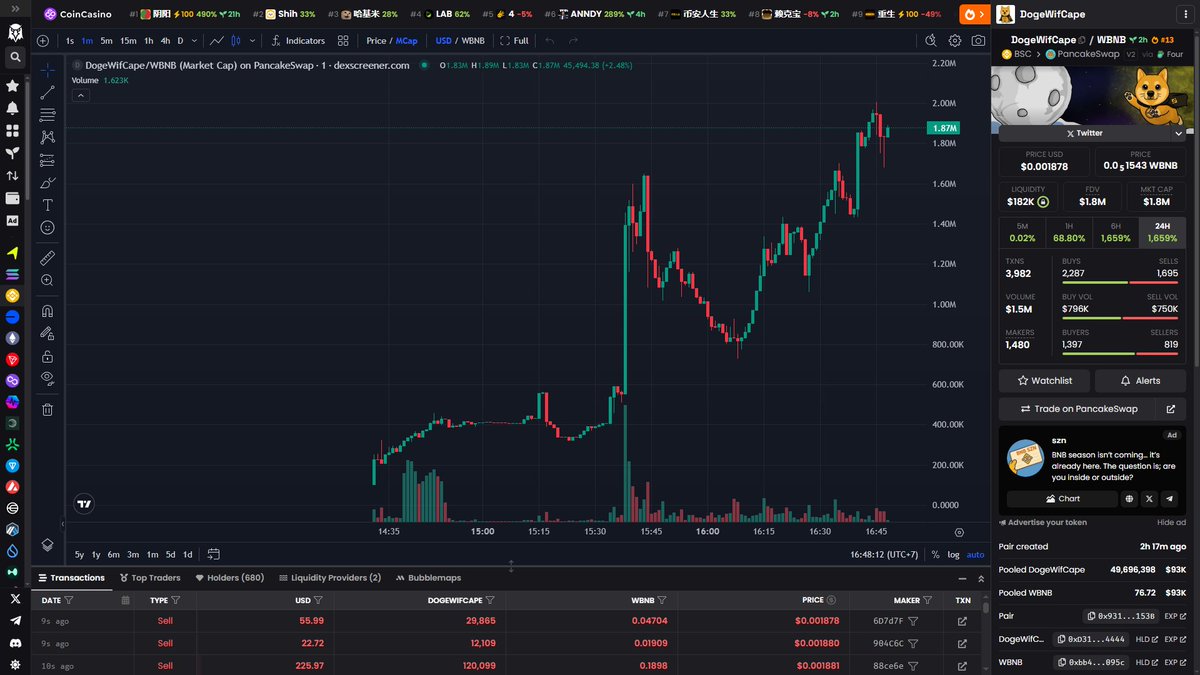Click Hide ad link
The width and height of the screenshot is (1200, 675).
(1172, 522)
